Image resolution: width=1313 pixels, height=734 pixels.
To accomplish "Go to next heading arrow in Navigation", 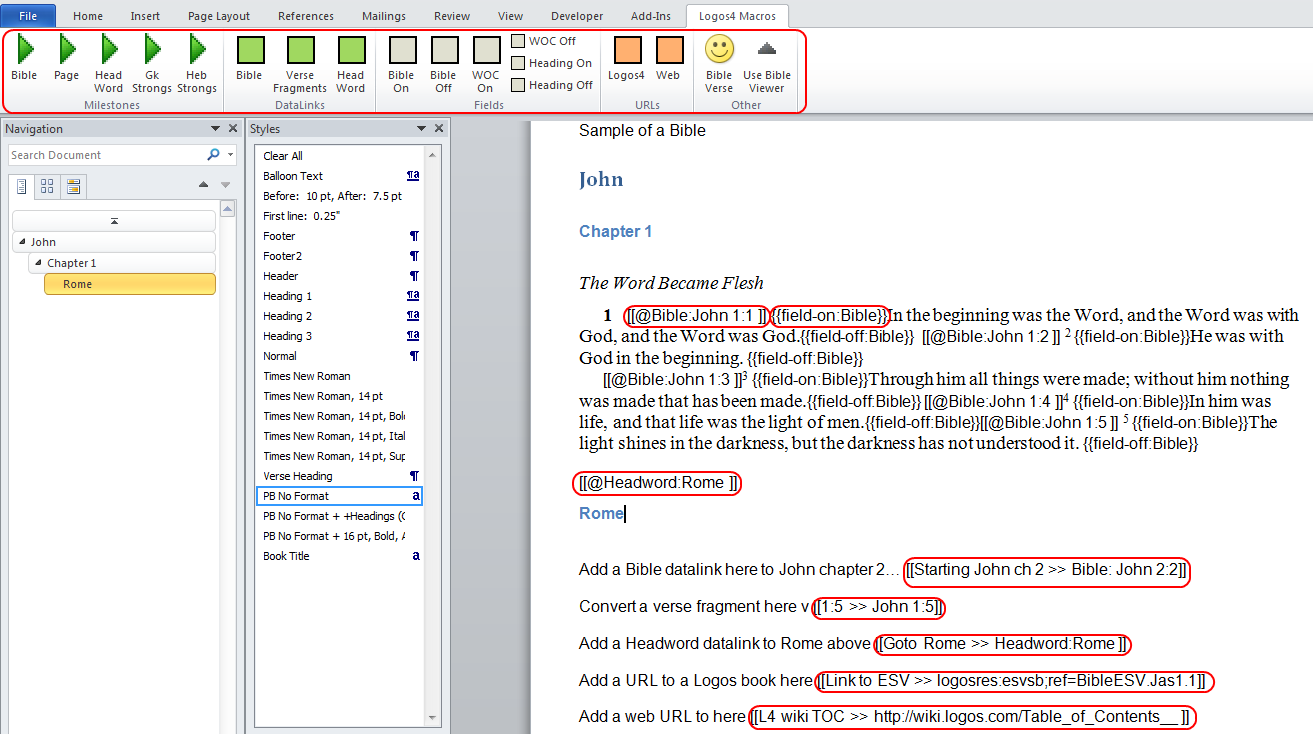I will pyautogui.click(x=225, y=185).
